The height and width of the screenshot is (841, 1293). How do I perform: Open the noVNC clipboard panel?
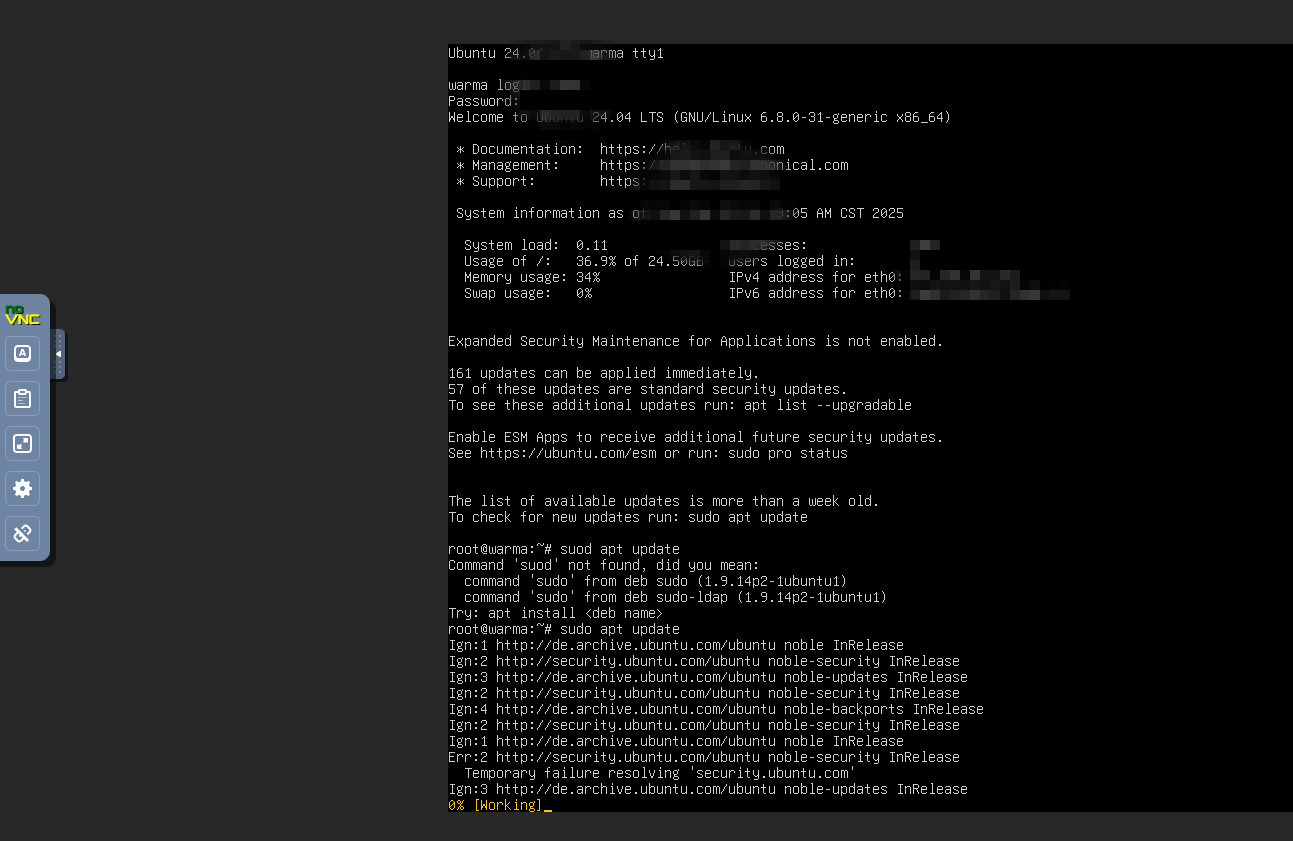pyautogui.click(x=22, y=398)
